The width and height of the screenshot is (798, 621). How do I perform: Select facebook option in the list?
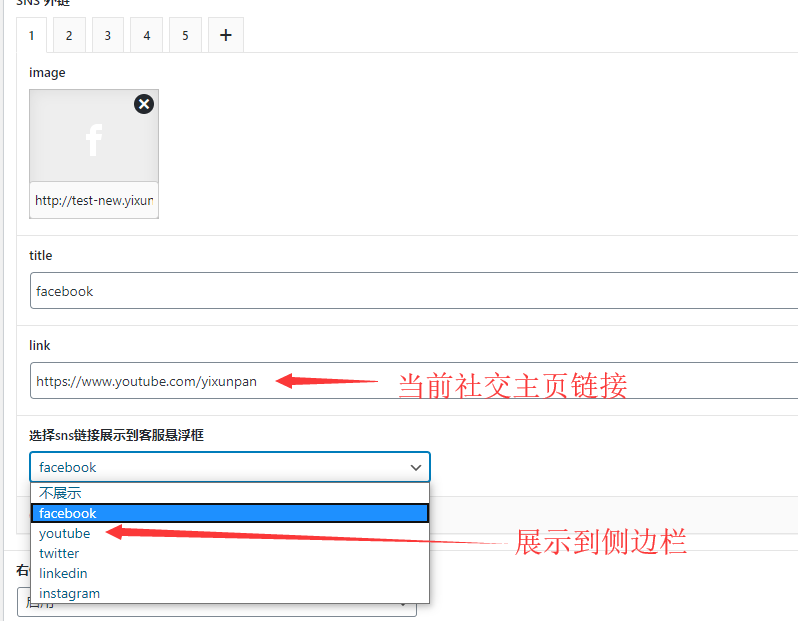coord(230,513)
